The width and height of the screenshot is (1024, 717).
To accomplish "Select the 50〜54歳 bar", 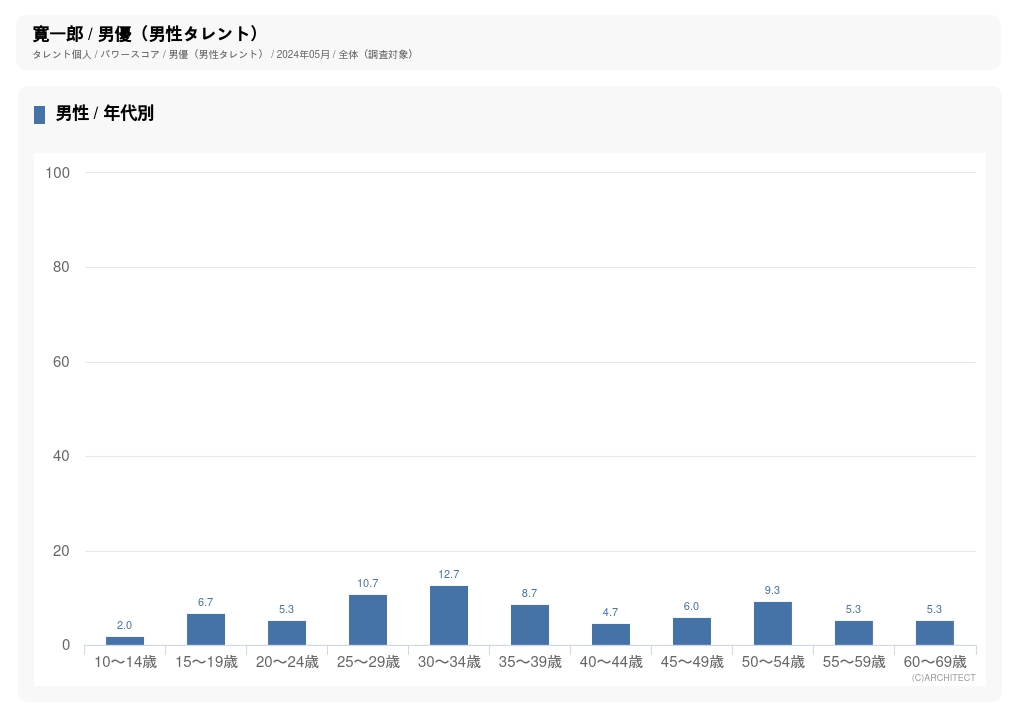I will [x=773, y=624].
